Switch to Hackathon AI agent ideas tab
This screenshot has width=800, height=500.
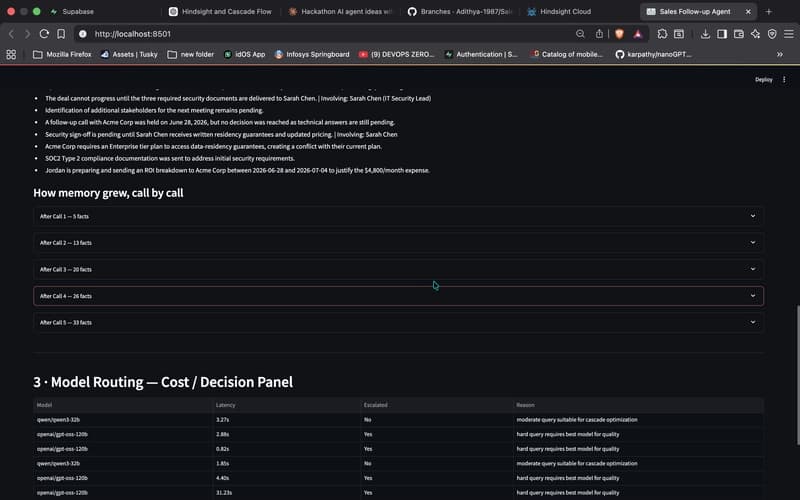pyautogui.click(x=341, y=11)
